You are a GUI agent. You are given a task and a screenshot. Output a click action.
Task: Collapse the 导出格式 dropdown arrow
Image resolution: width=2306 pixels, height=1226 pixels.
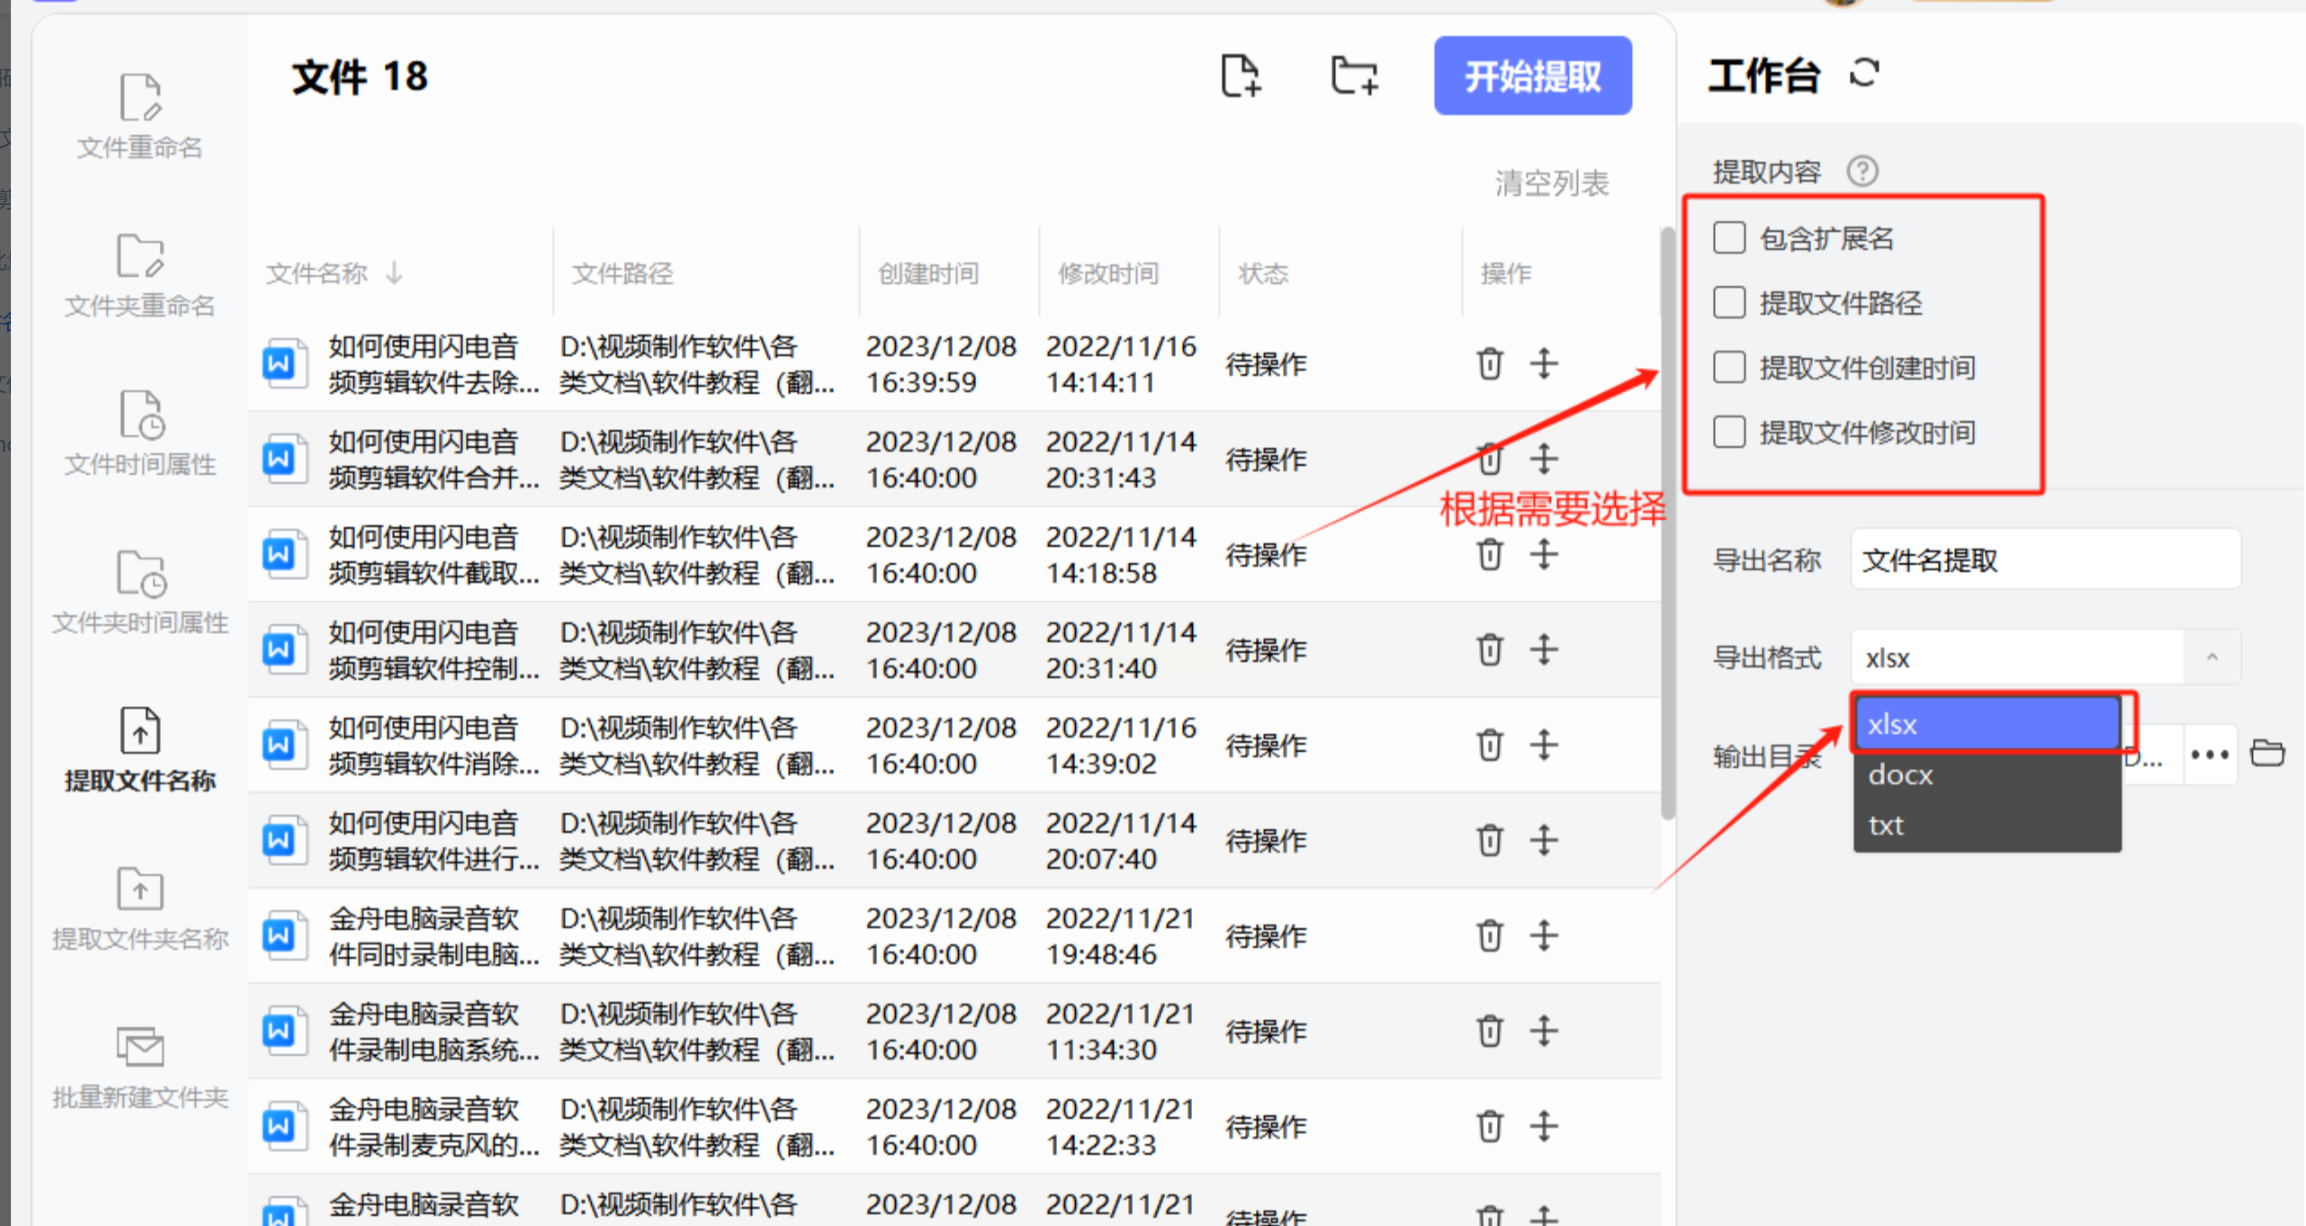point(2211,657)
